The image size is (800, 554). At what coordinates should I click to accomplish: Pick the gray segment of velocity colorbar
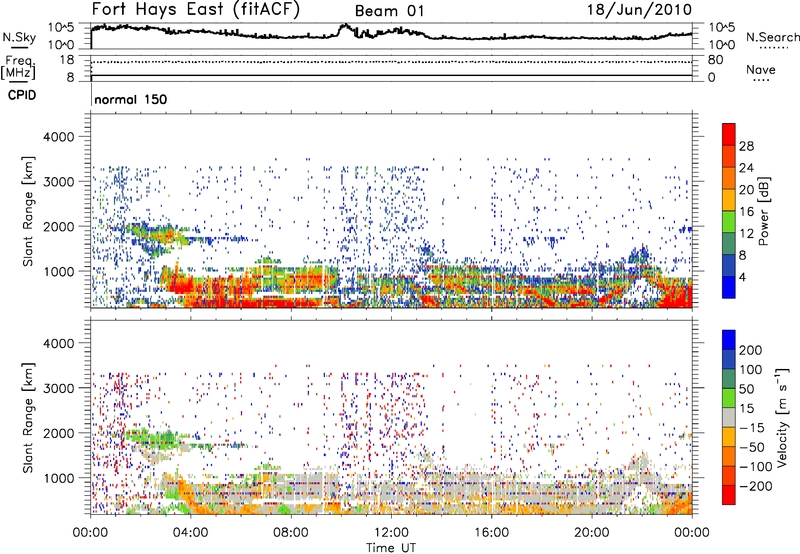729,418
